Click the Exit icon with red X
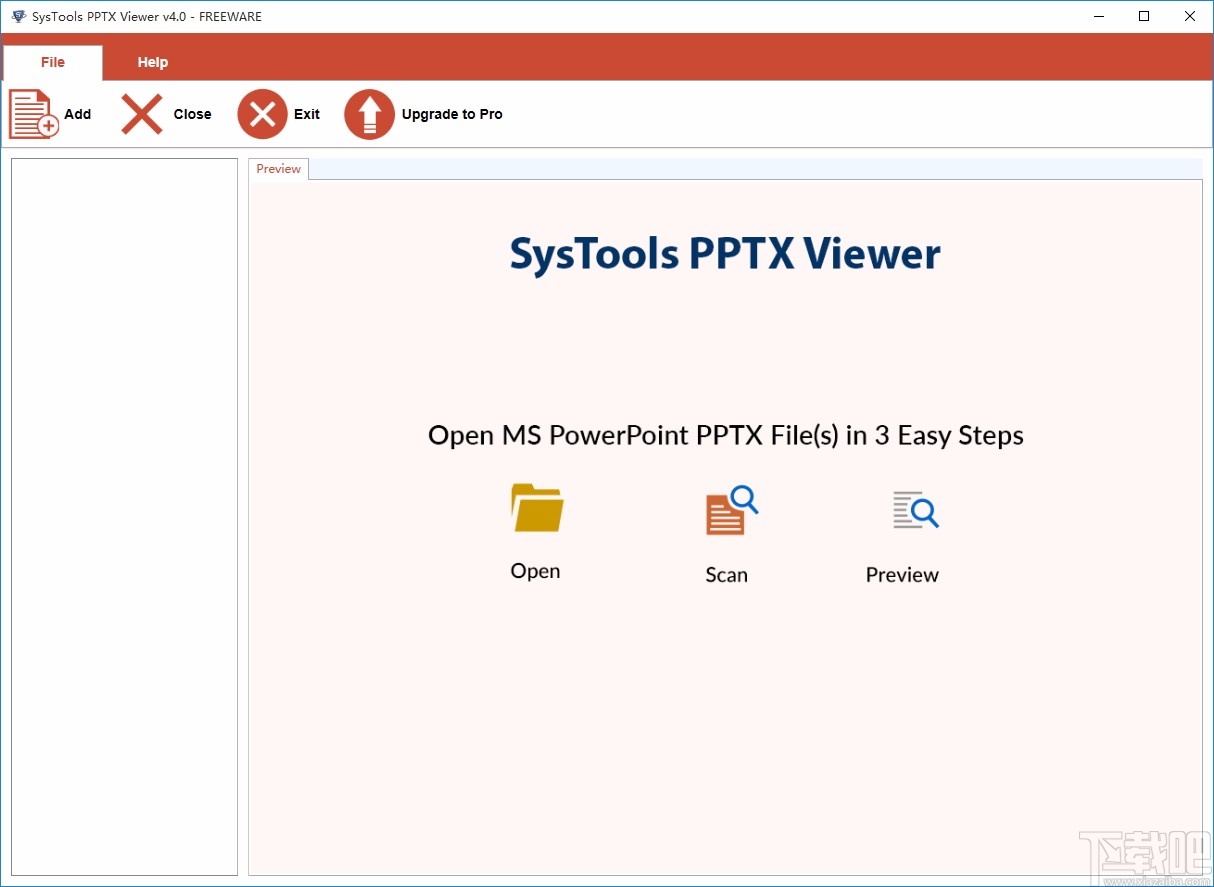 click(262, 113)
